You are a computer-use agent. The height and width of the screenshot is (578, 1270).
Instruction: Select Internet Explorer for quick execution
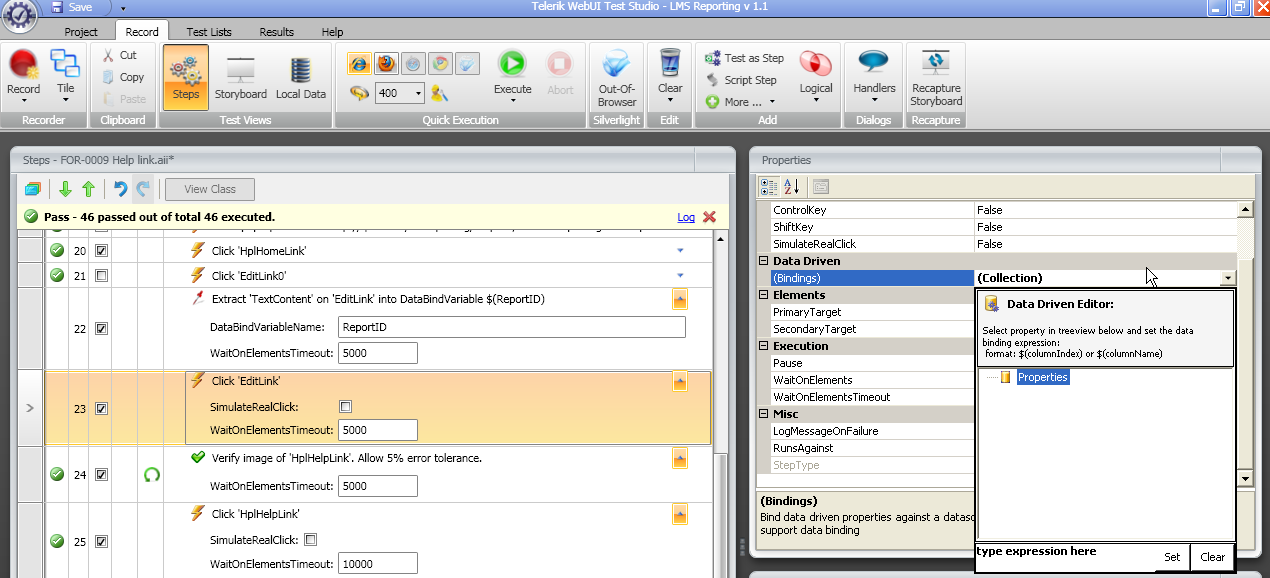(x=359, y=64)
